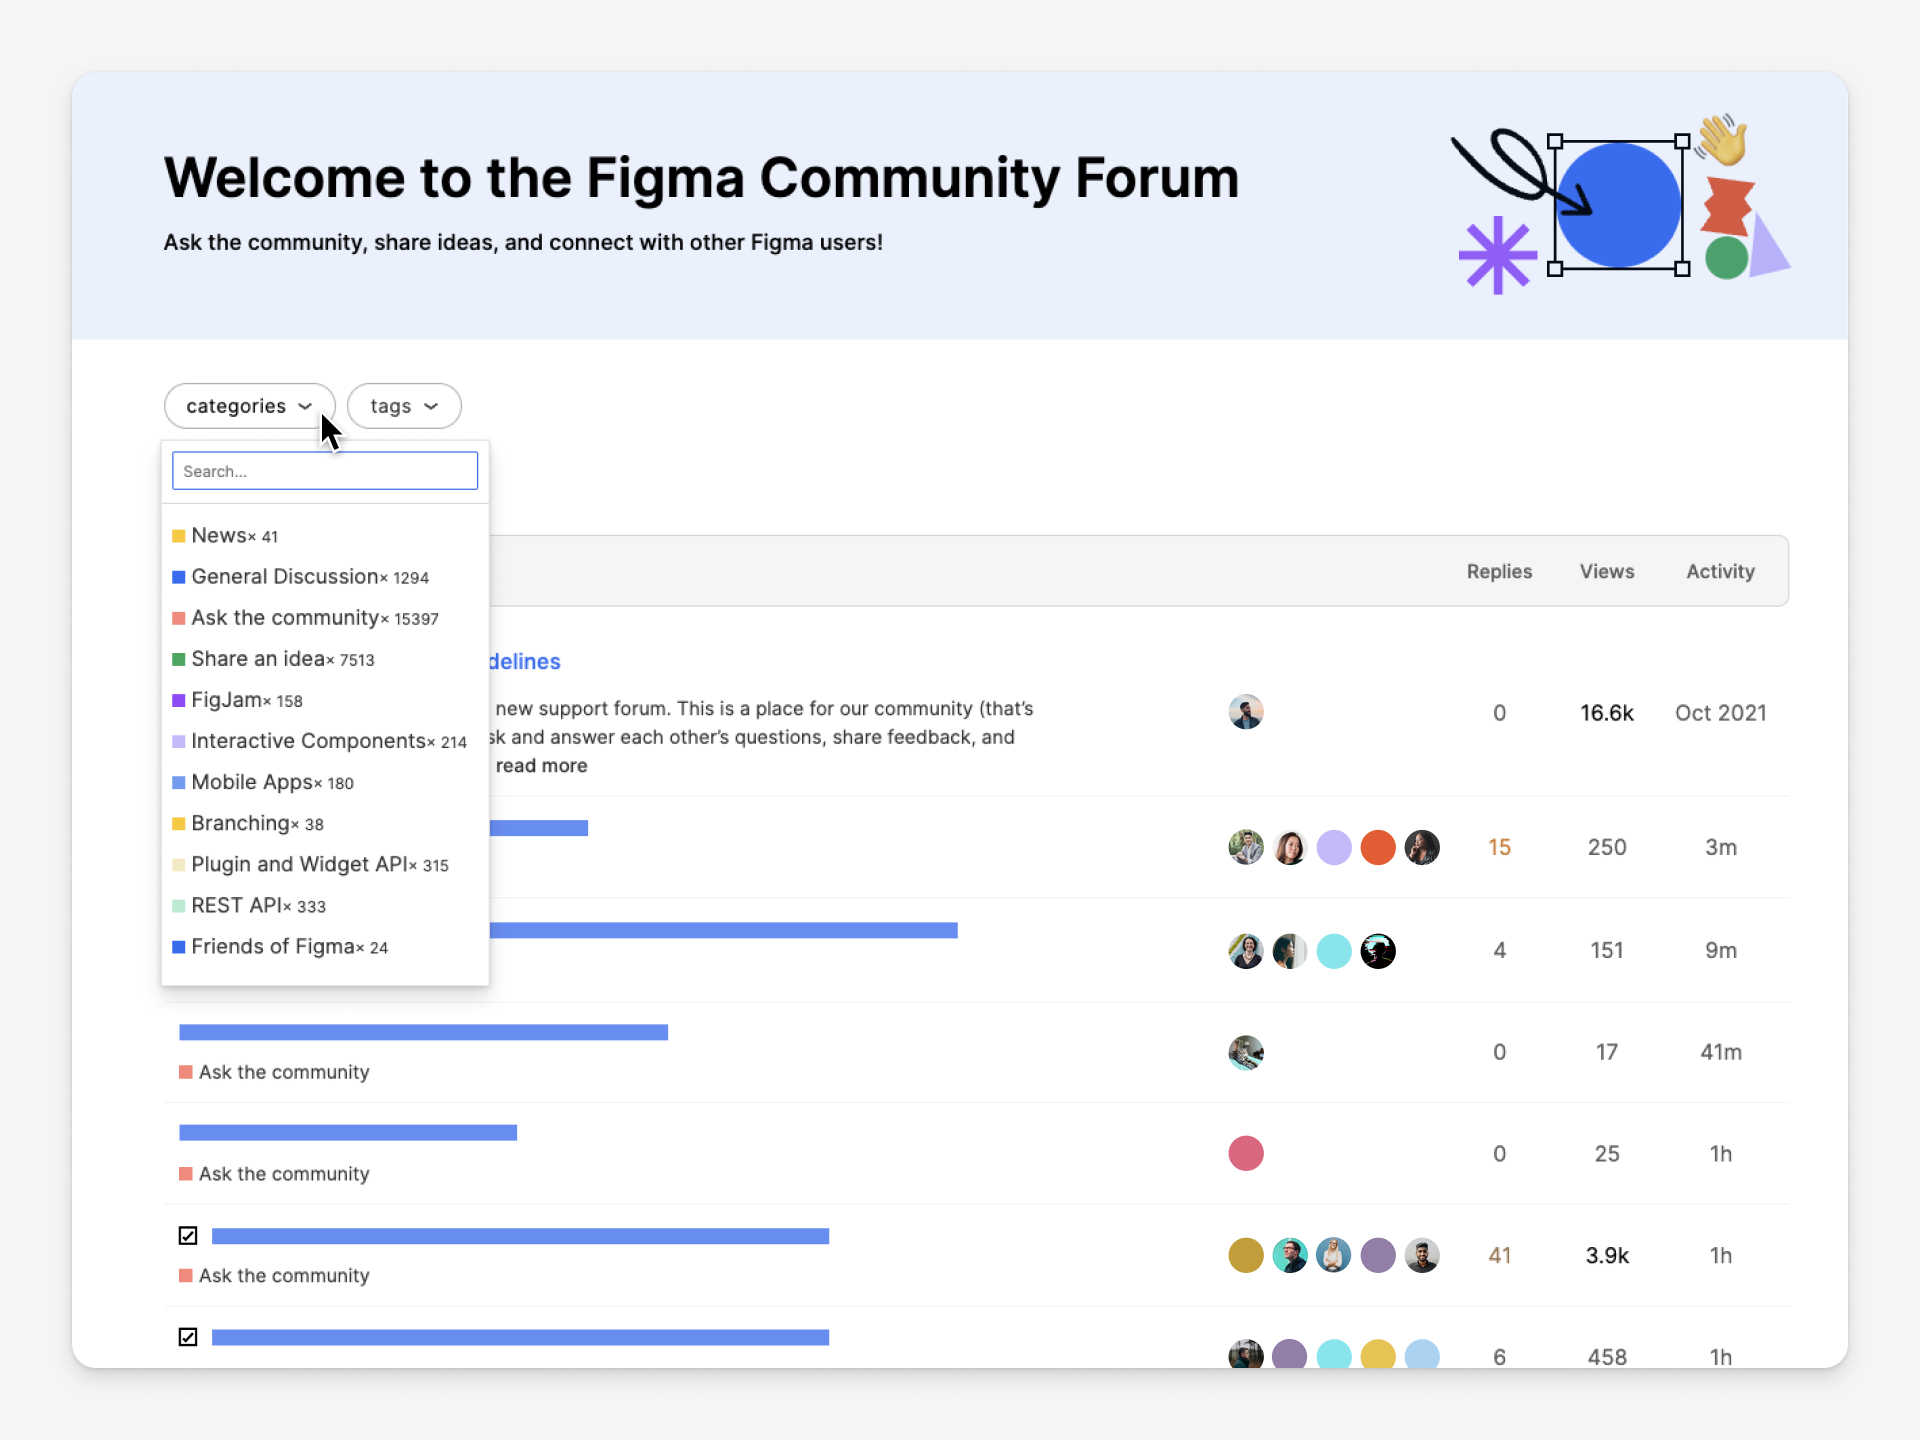Select the Branching category

tap(248, 823)
